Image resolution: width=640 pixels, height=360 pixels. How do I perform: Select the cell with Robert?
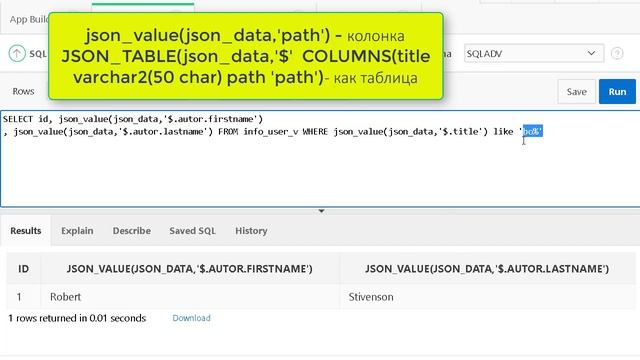pyautogui.click(x=190, y=297)
